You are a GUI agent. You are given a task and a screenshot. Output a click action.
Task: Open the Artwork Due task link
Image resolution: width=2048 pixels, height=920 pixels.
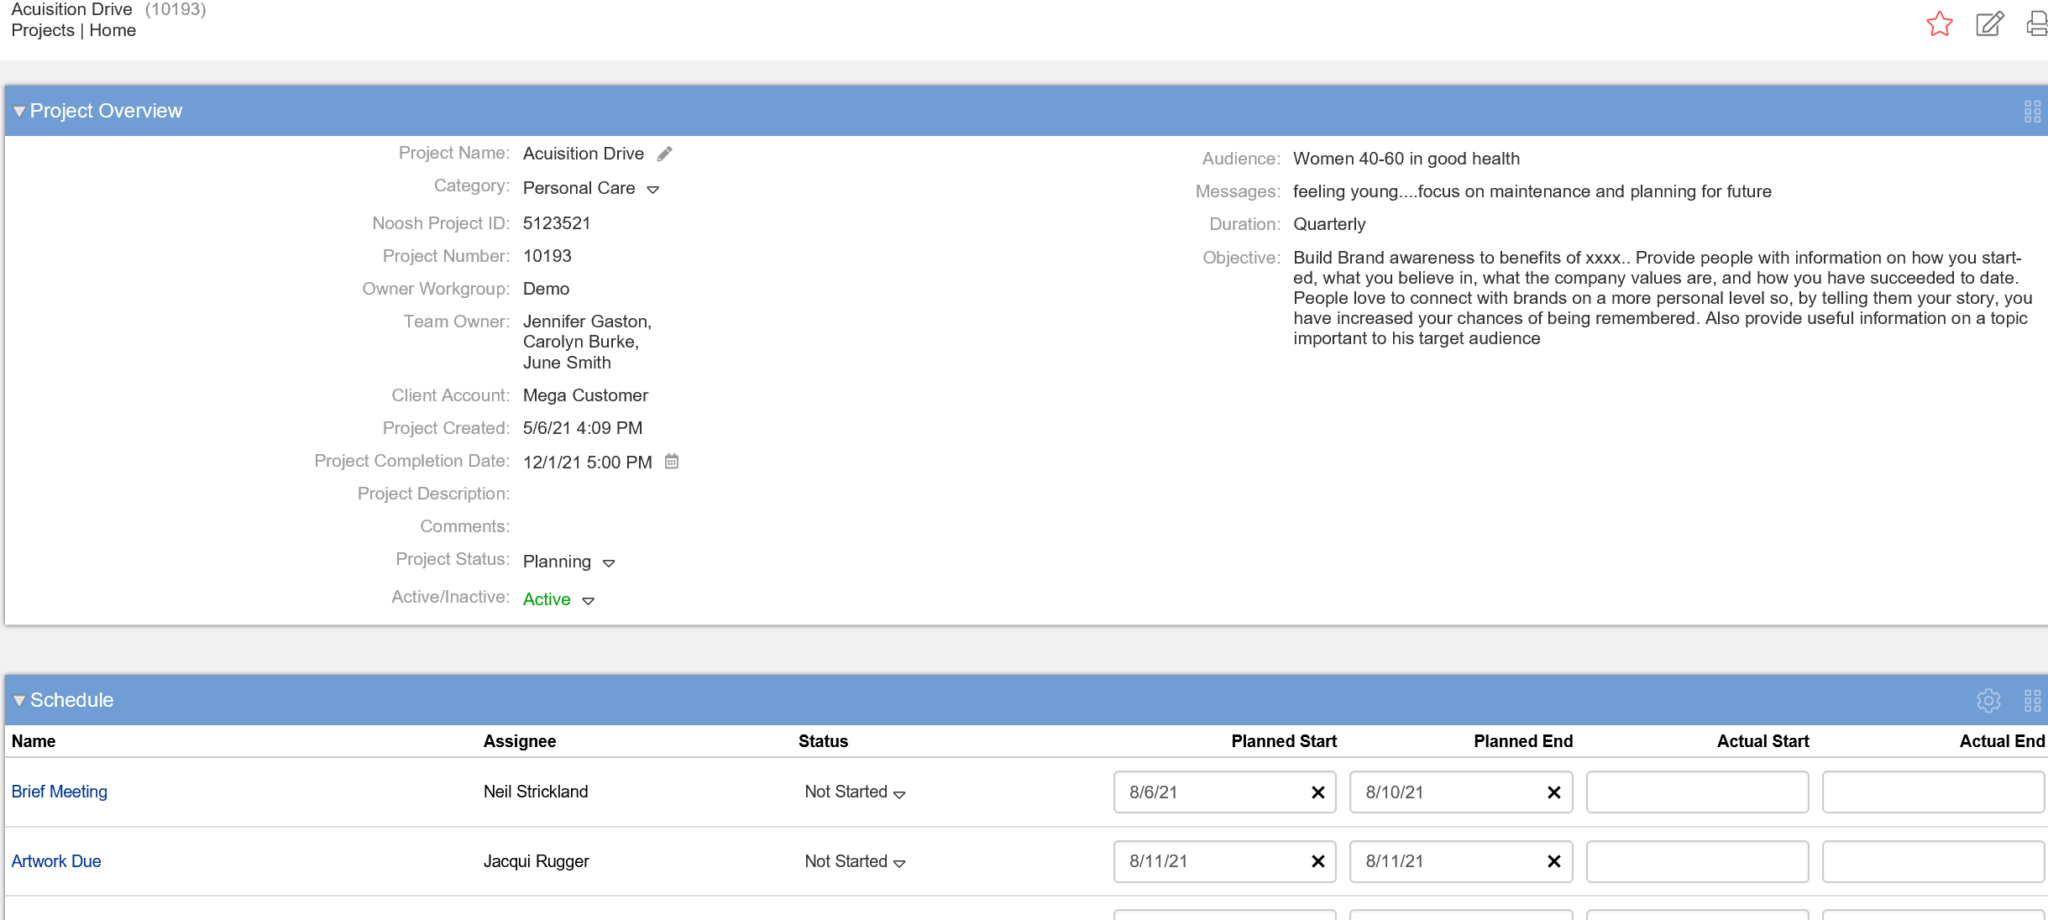(56, 862)
